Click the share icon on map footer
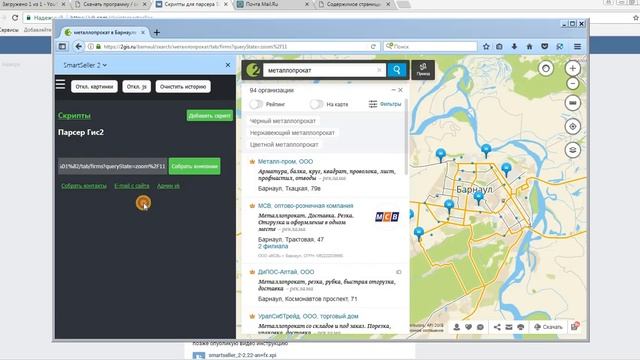This screenshot has width=640, height=360. (x=497, y=327)
